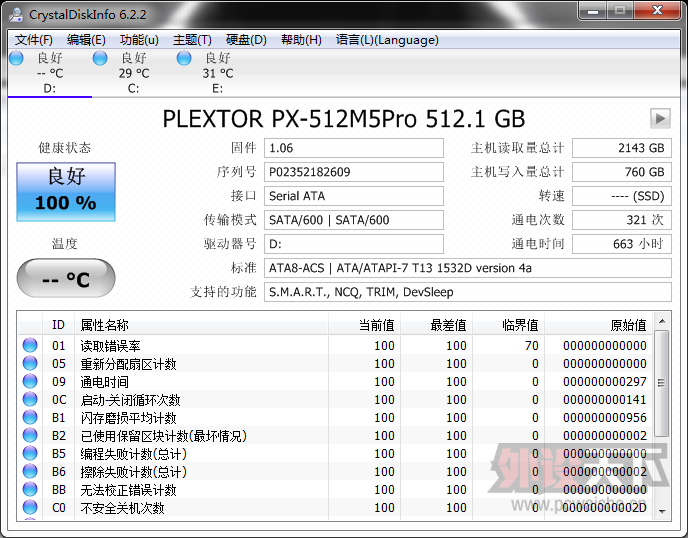Select the 闪存磨损平均计数 attribute row
This screenshot has width=688, height=538.
pos(336,417)
